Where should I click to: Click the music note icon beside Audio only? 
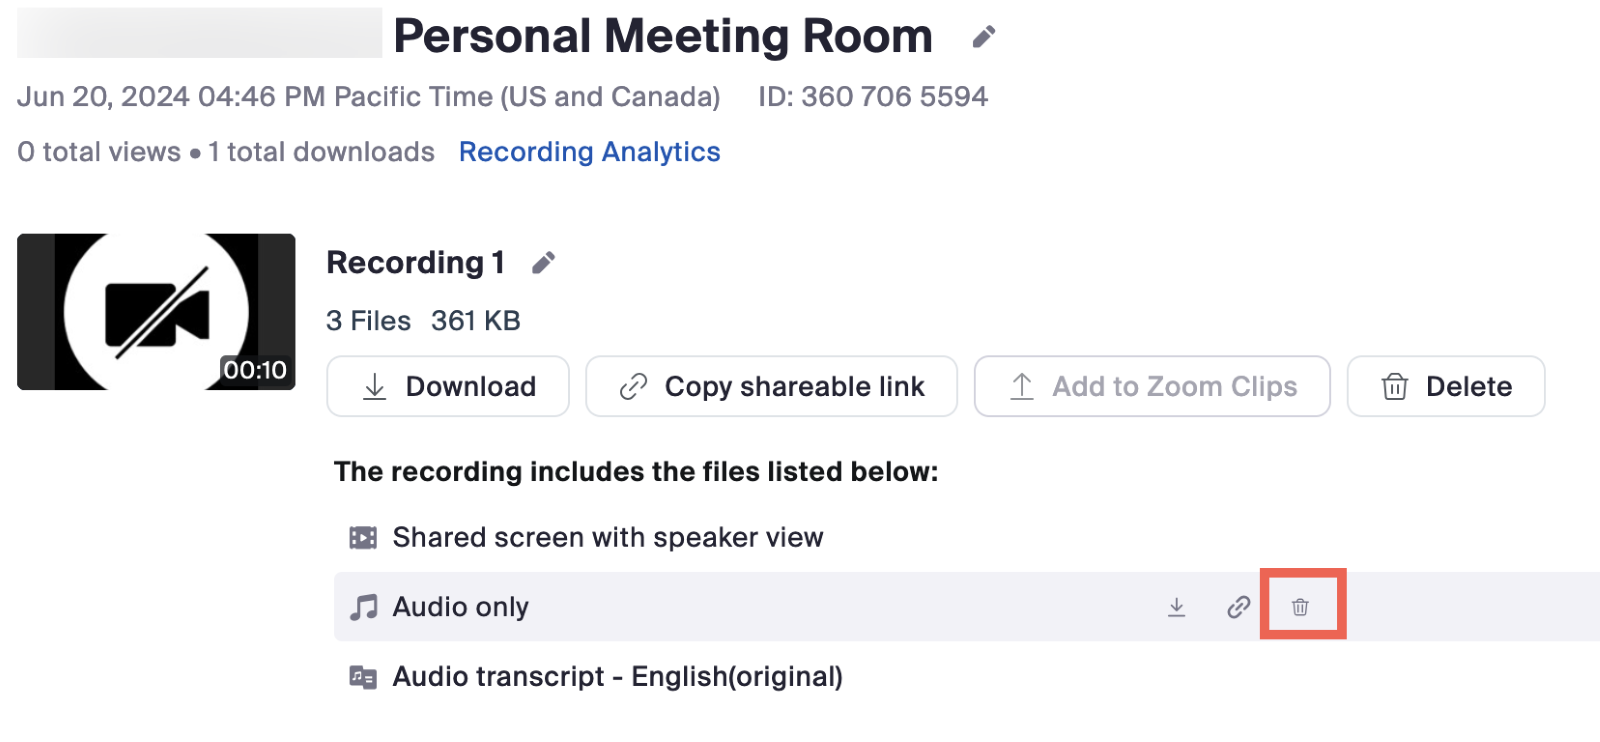[364, 606]
